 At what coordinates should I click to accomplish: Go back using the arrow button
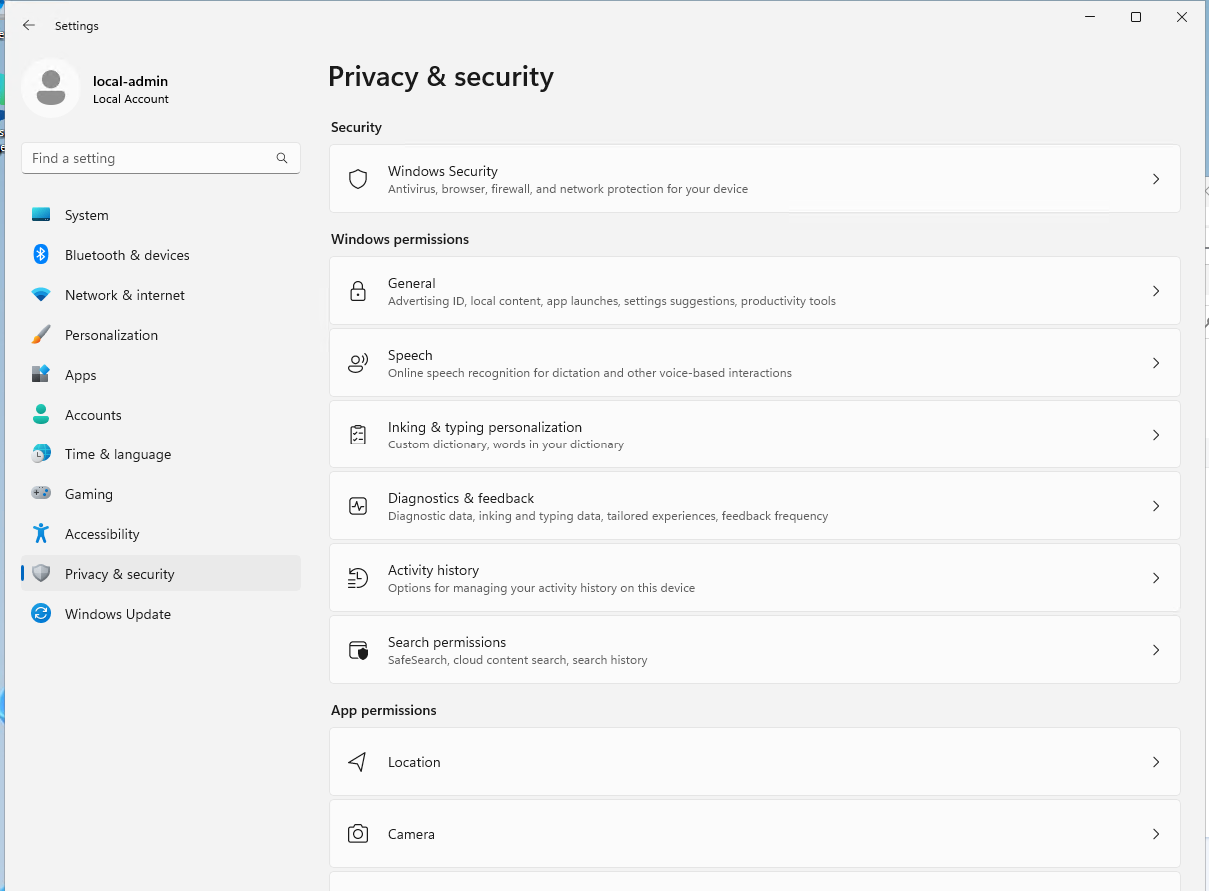pyautogui.click(x=29, y=25)
